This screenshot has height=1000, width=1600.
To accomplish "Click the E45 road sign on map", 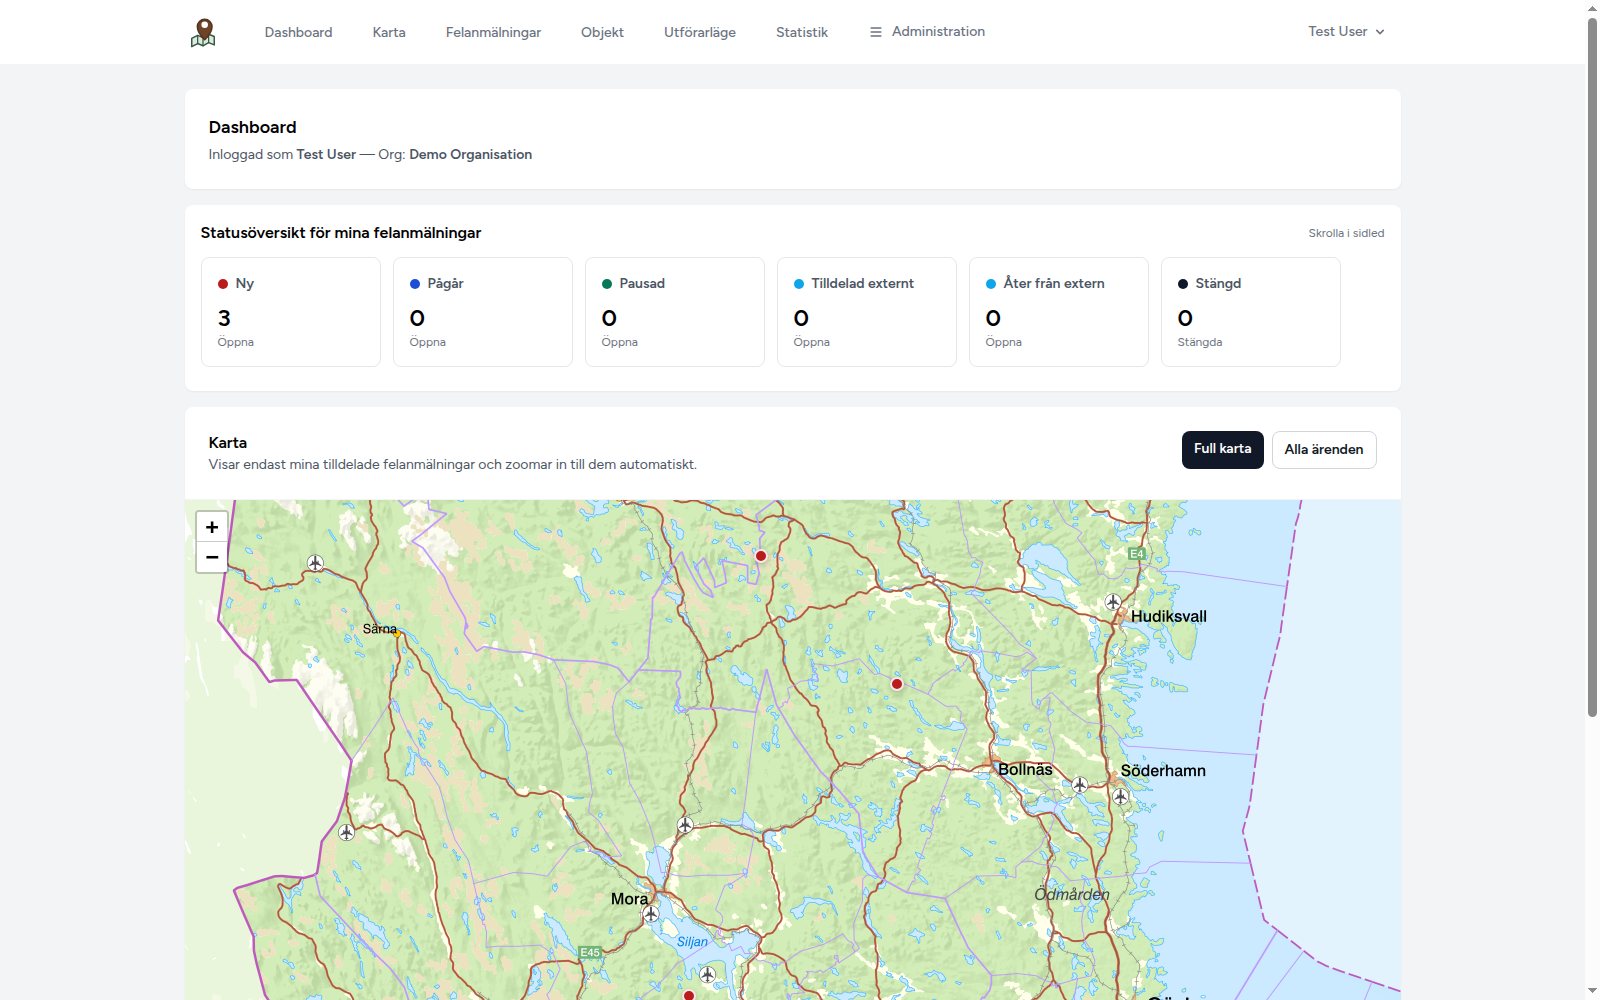I will point(591,952).
